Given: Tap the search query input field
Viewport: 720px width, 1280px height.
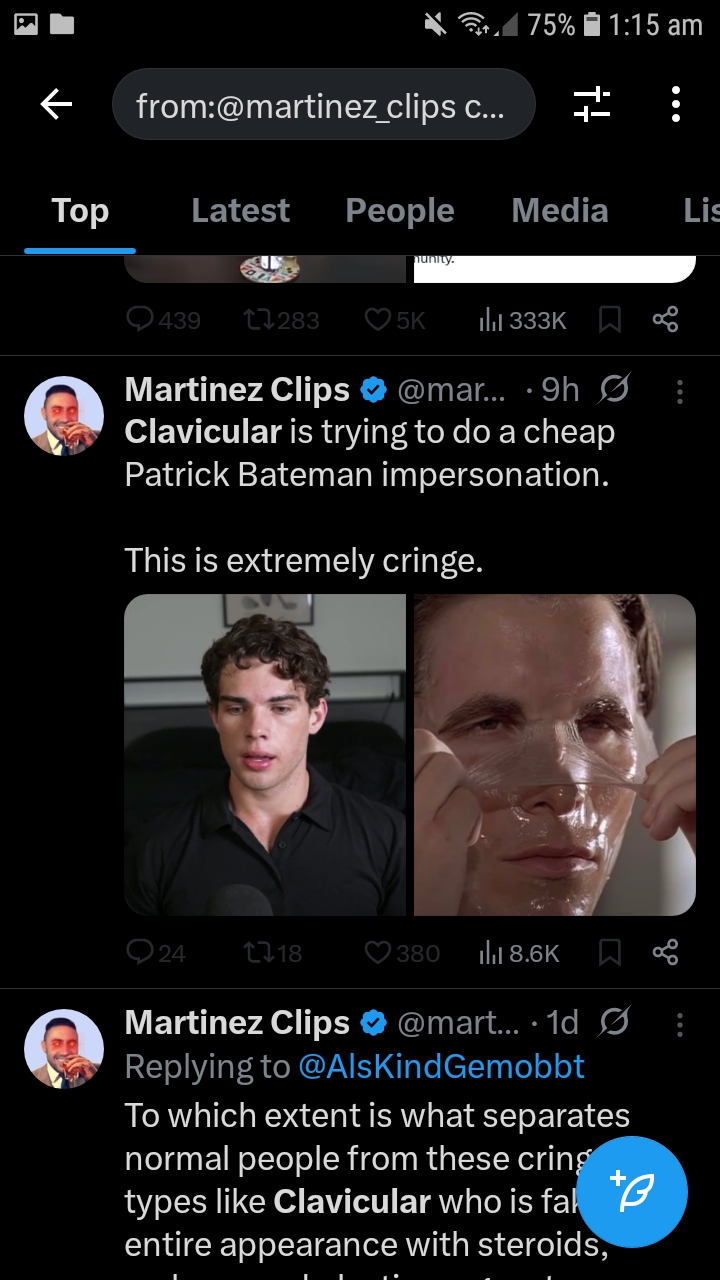Looking at the screenshot, I should click(x=323, y=104).
